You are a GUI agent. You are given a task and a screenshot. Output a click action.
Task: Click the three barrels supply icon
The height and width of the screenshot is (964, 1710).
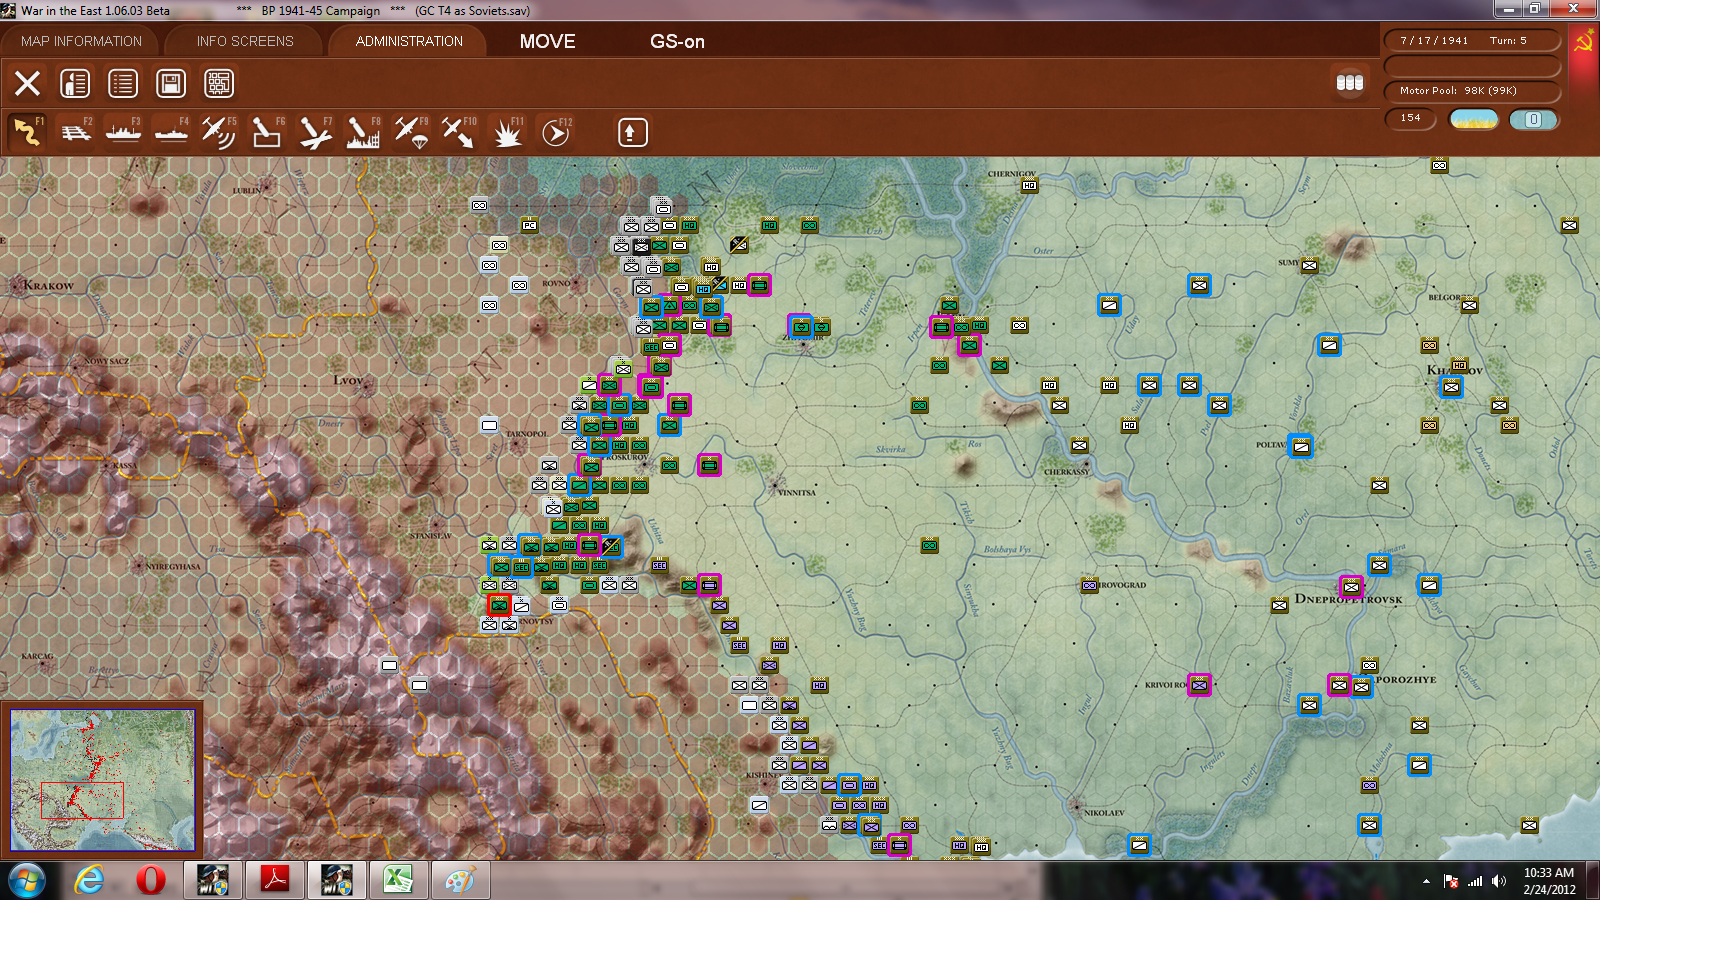point(1350,83)
